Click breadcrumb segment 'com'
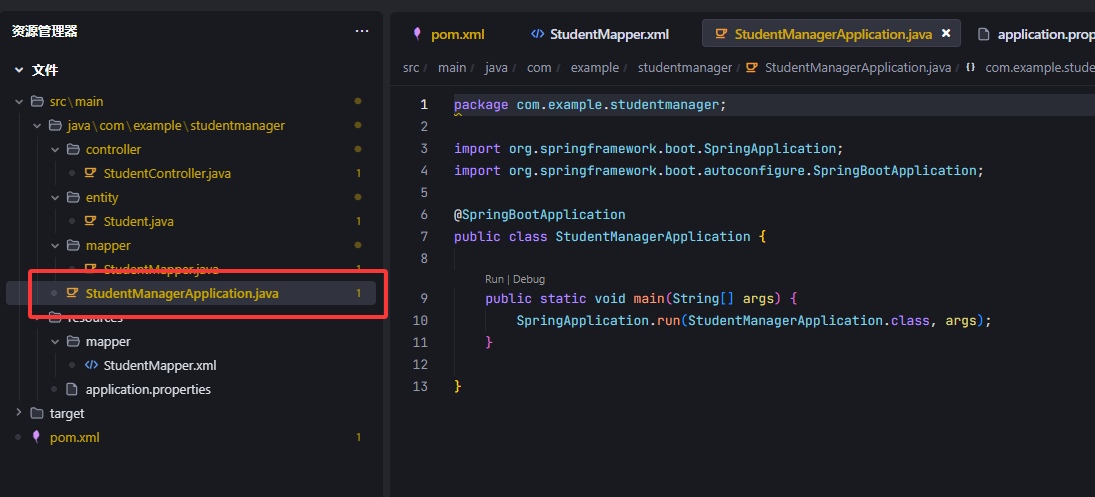1095x497 pixels. click(539, 68)
